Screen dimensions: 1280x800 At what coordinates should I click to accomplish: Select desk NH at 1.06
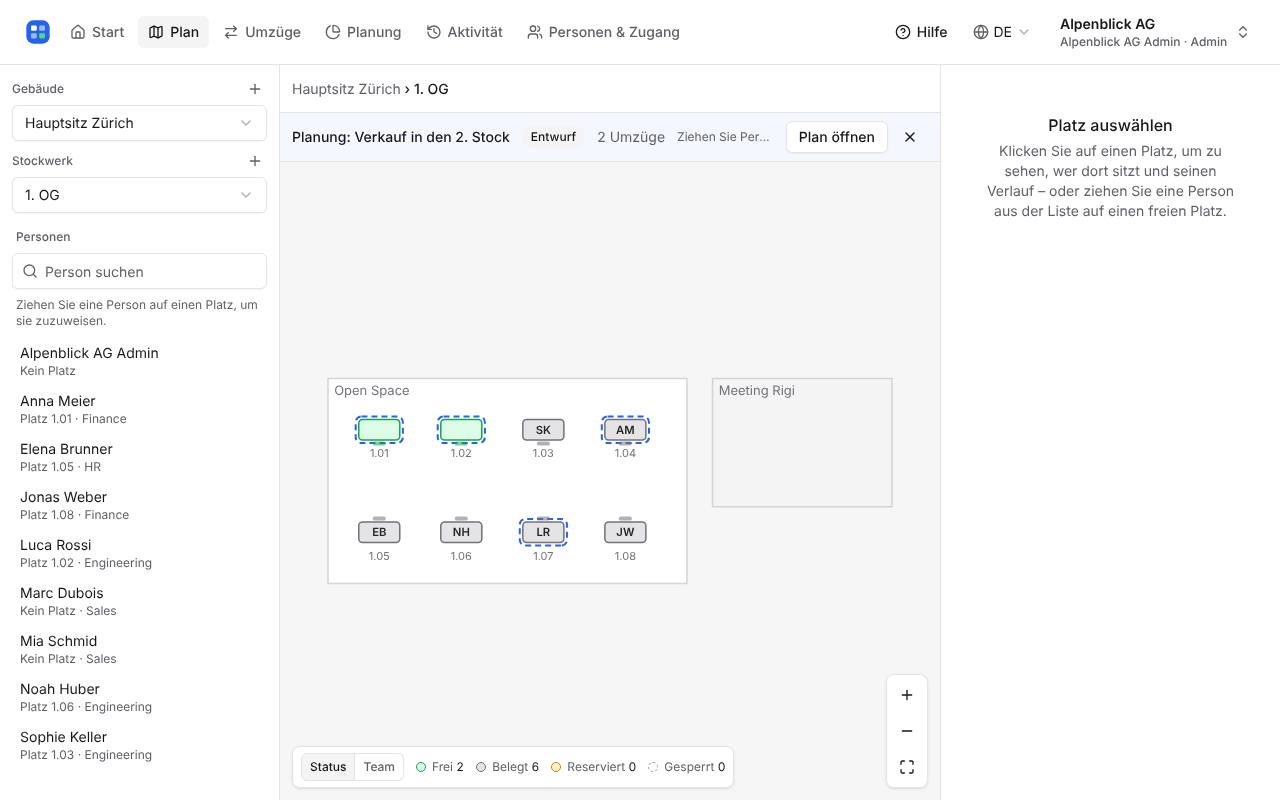[461, 532]
